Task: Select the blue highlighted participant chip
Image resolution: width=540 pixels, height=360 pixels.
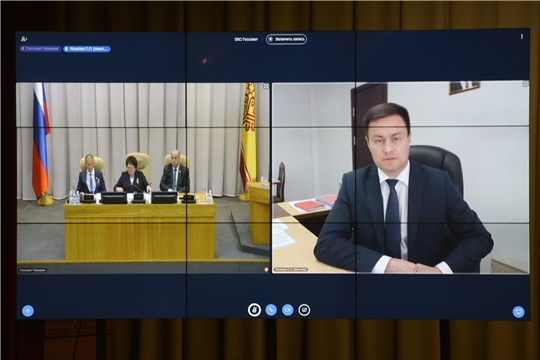Action: tap(87, 49)
